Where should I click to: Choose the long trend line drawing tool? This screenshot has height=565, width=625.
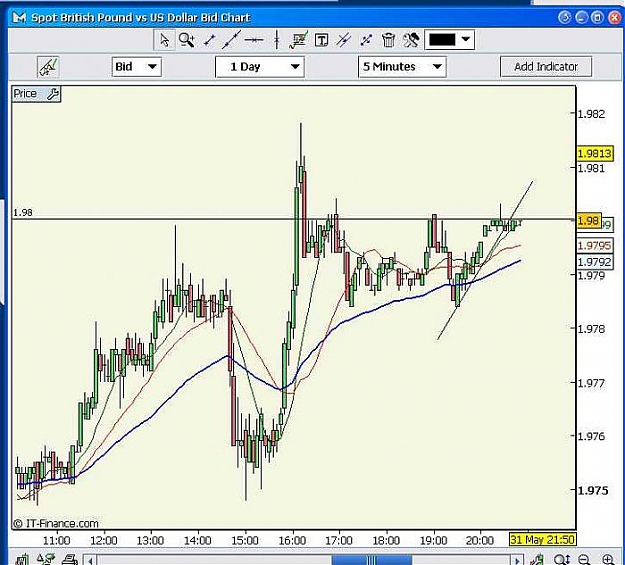pos(231,40)
